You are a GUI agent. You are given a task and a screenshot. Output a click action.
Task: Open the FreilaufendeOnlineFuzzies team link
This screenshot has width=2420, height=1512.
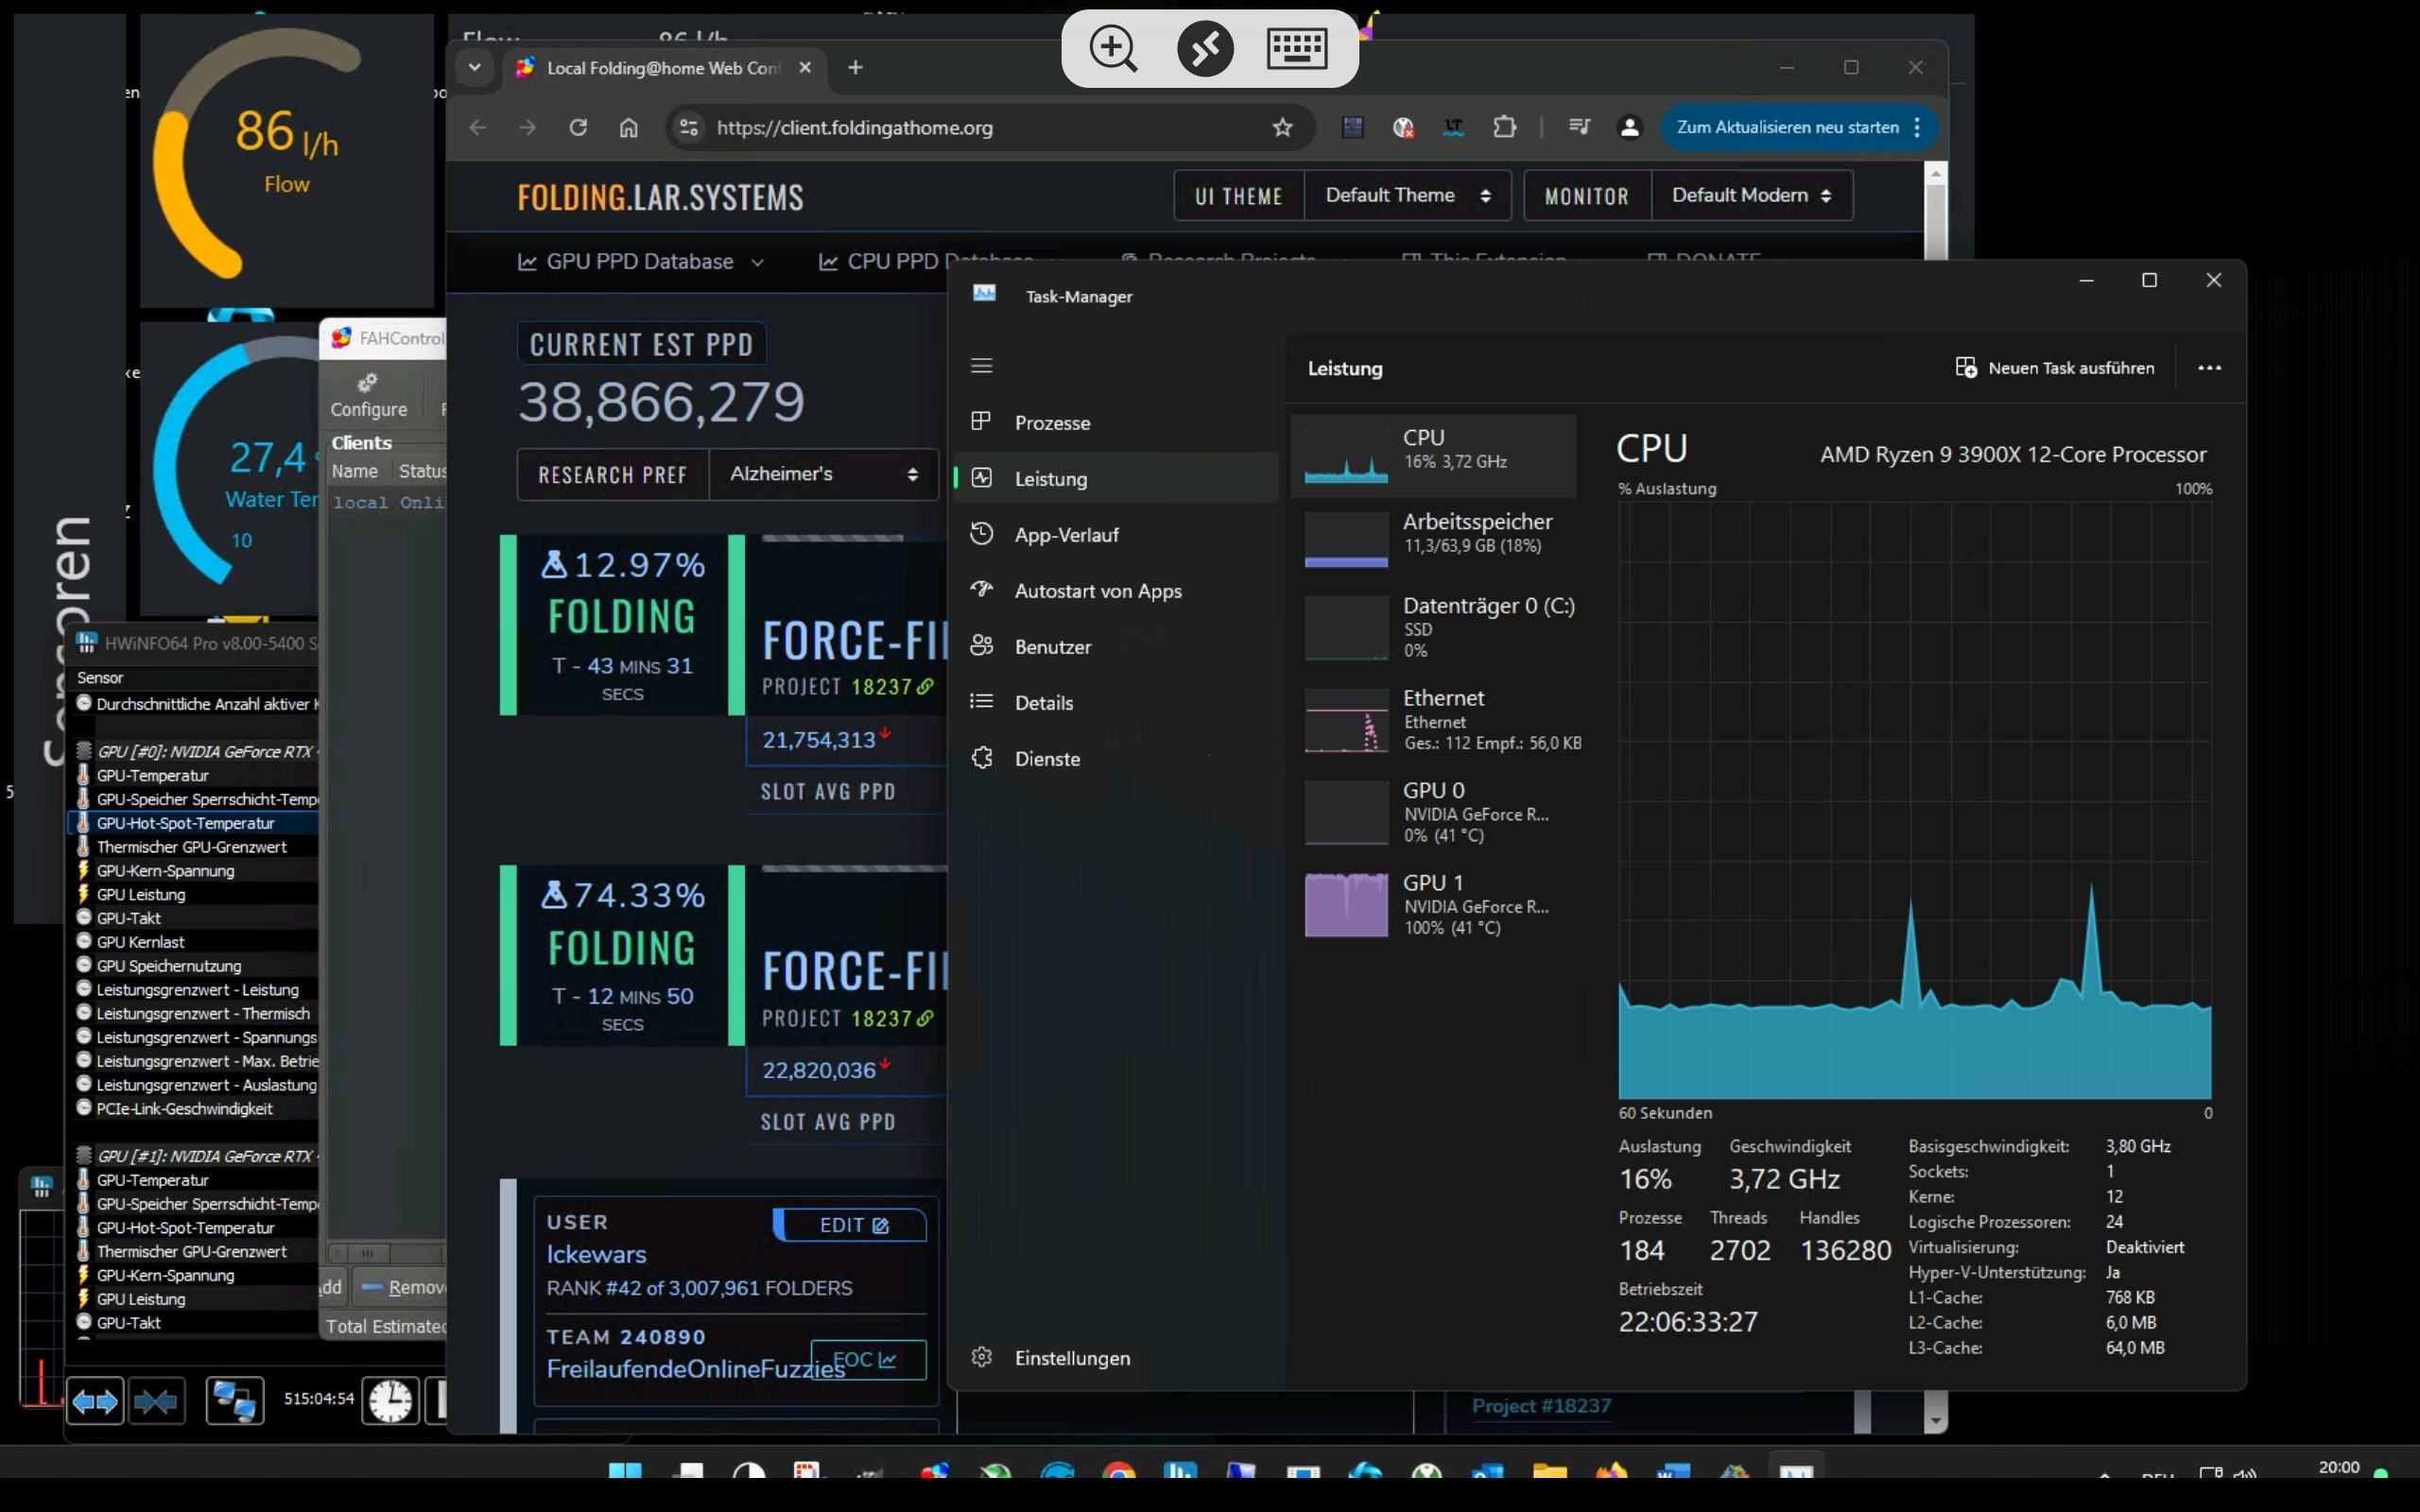click(695, 1369)
